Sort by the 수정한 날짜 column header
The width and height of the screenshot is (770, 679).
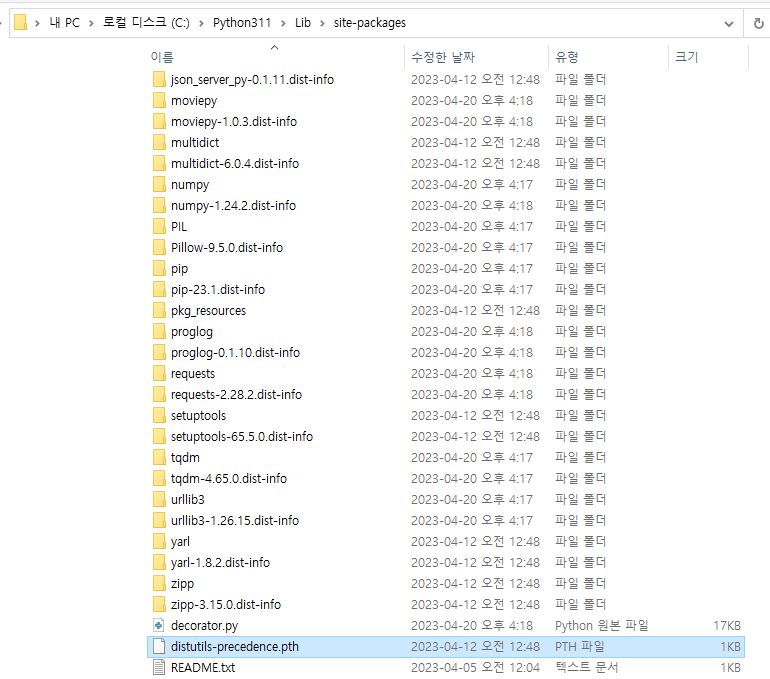tap(443, 57)
